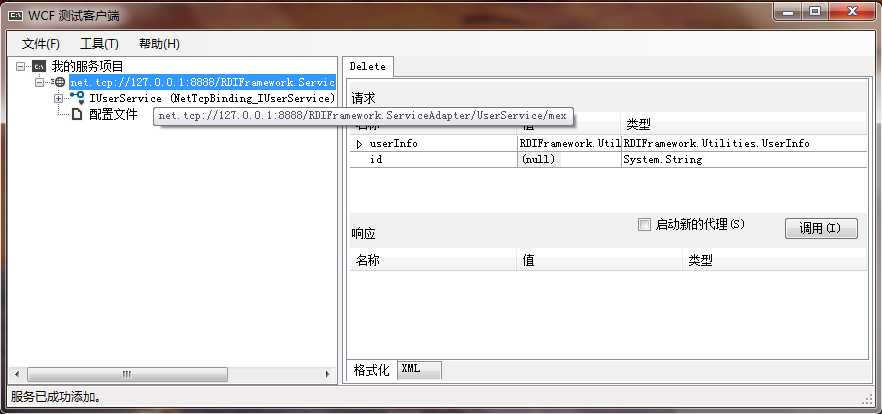Switch to the XML tab
Image resolution: width=882 pixels, height=414 pixels.
click(411, 369)
